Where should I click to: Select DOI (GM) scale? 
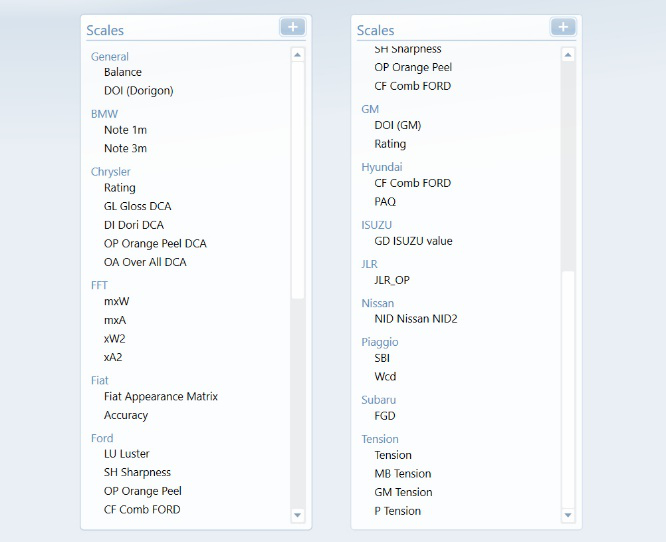[398, 125]
